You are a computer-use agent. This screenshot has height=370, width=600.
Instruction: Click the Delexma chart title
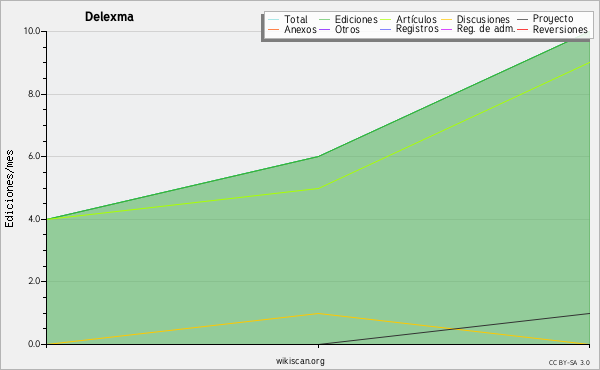point(109,17)
